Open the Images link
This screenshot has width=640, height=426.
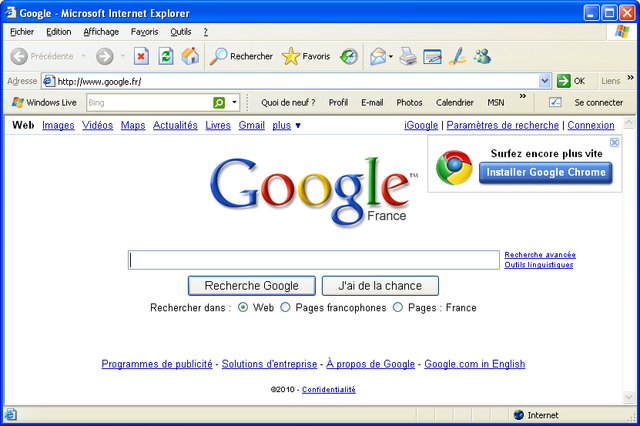coord(58,125)
